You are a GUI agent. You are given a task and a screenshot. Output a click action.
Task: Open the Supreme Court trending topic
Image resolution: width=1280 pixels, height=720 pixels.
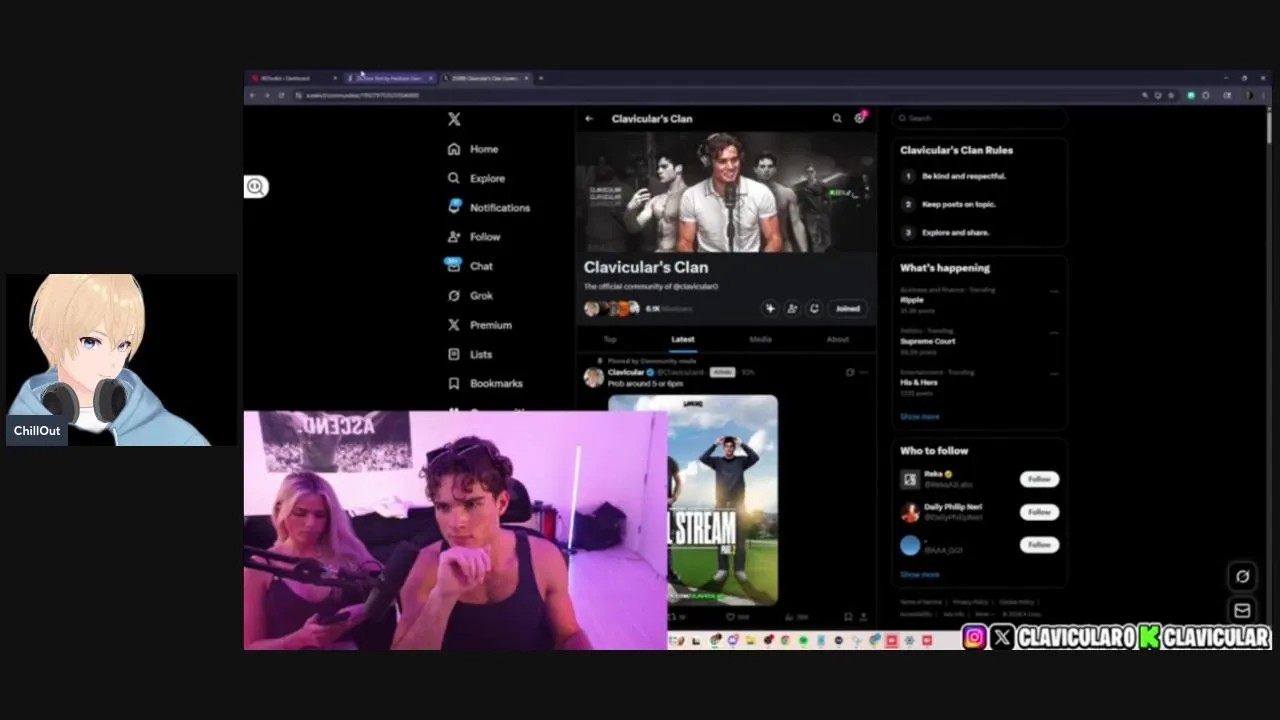[928, 341]
